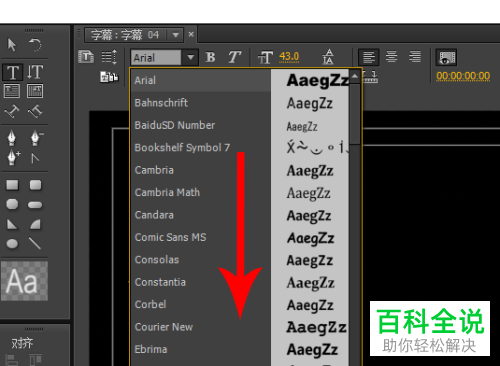Pick the Constantia font entry
This screenshot has width=500, height=366.
pyautogui.click(x=201, y=282)
